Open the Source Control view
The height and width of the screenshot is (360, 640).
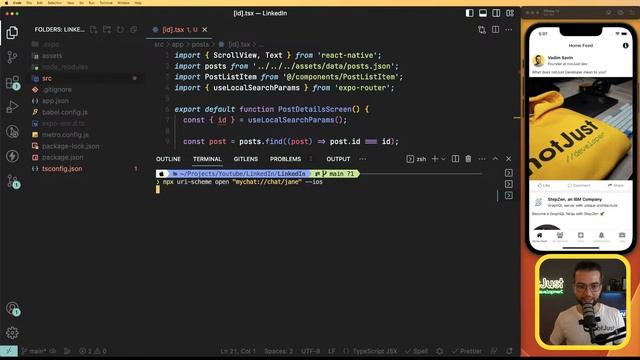pos(12,57)
